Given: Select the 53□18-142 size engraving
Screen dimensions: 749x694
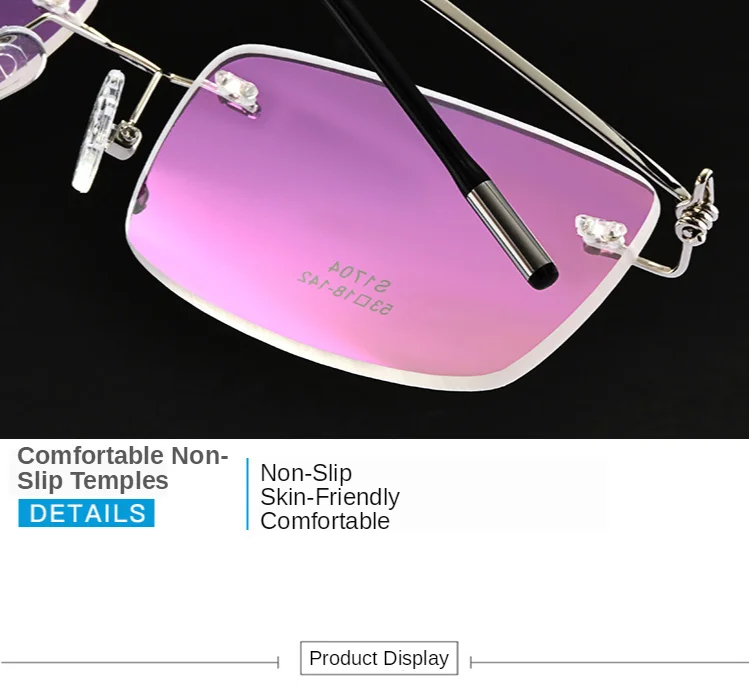Looking at the screenshot, I should (345, 294).
